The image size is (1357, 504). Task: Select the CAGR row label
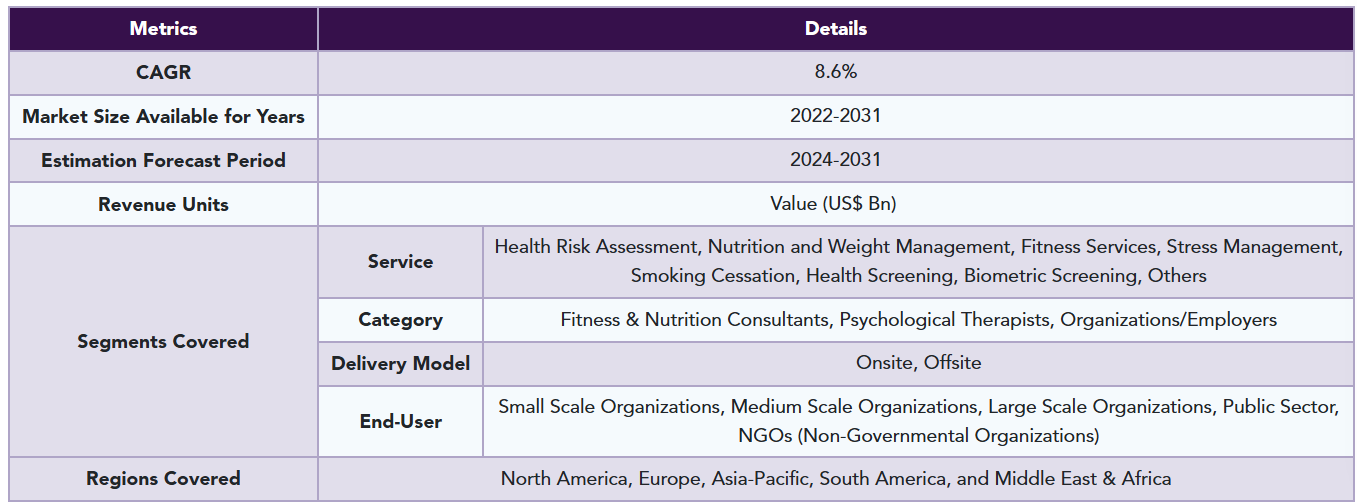pos(163,73)
